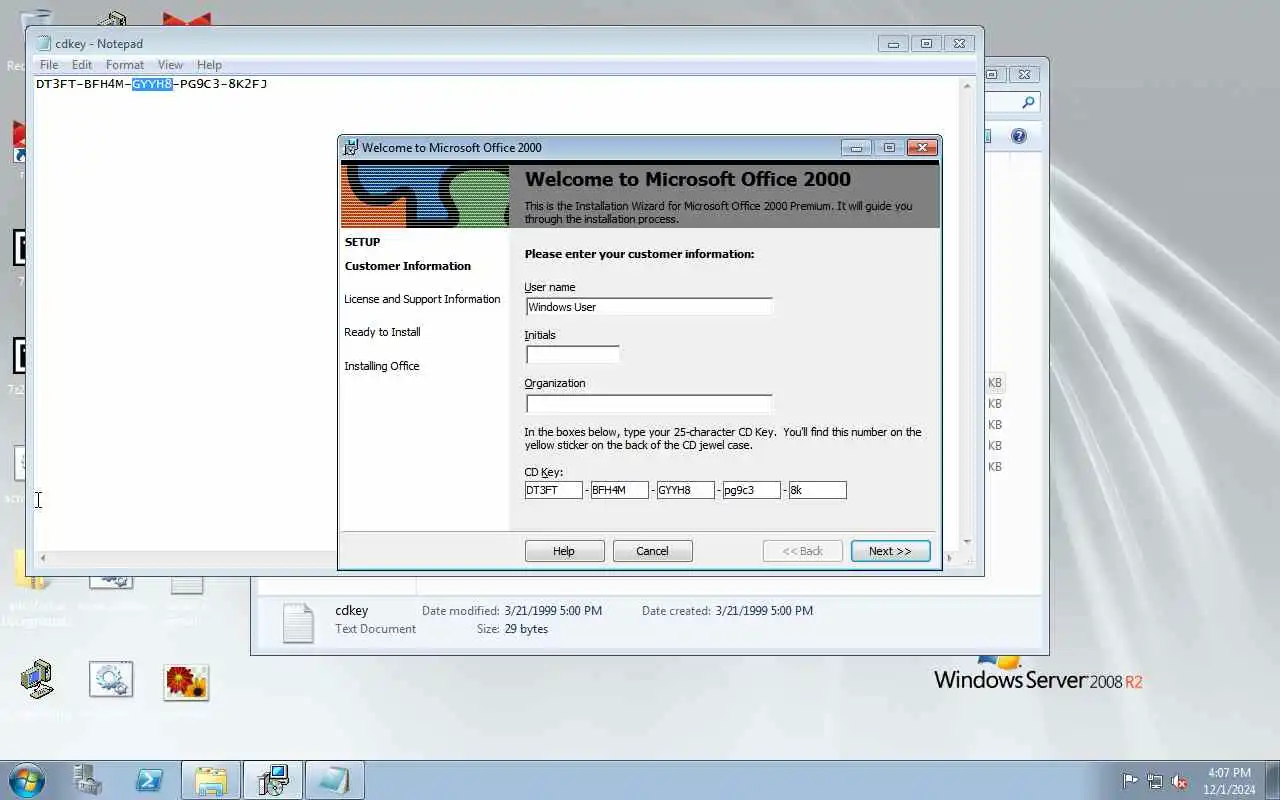Maximize the Office 2000 setup window
Viewport: 1280px width, 800px height.
(x=889, y=147)
